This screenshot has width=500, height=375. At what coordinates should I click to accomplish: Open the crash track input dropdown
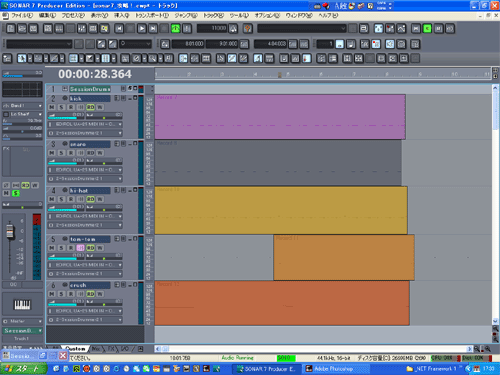(x=85, y=311)
